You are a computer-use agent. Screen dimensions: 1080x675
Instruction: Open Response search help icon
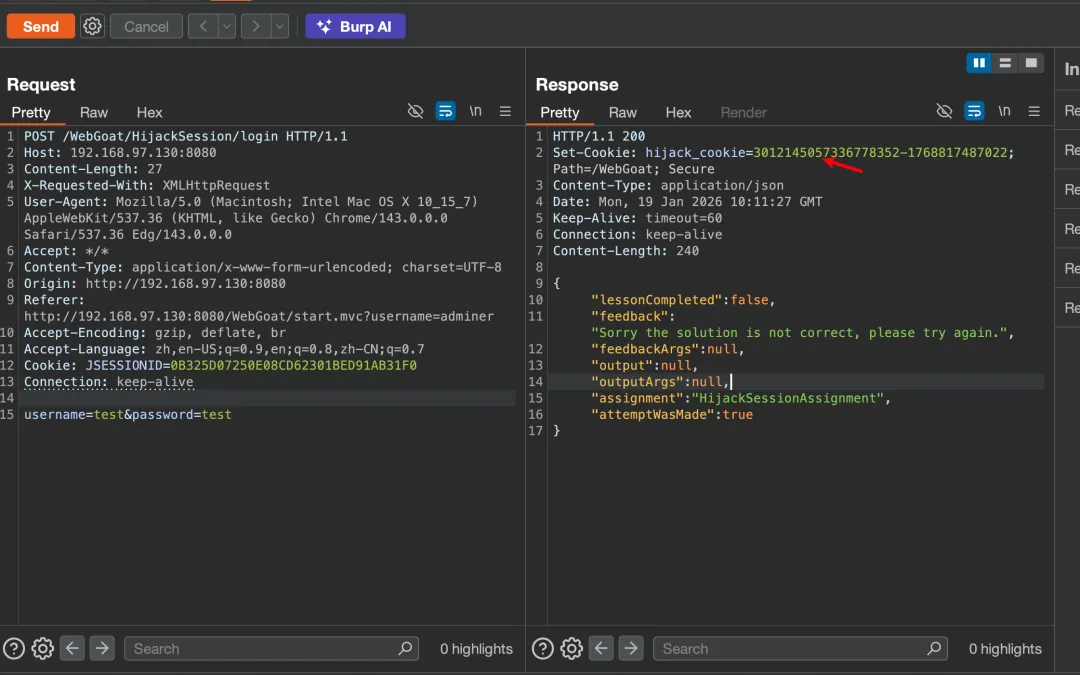(543, 649)
